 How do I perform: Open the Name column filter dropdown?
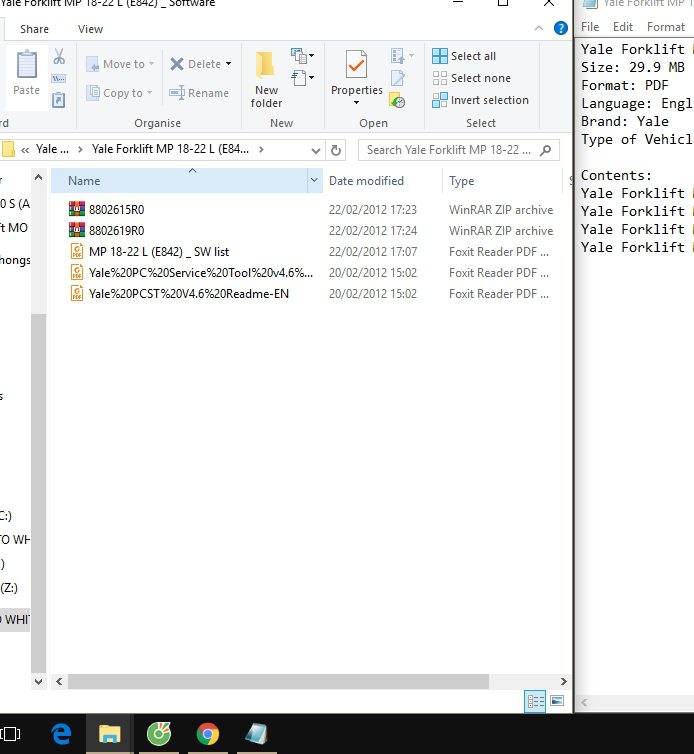coord(315,180)
